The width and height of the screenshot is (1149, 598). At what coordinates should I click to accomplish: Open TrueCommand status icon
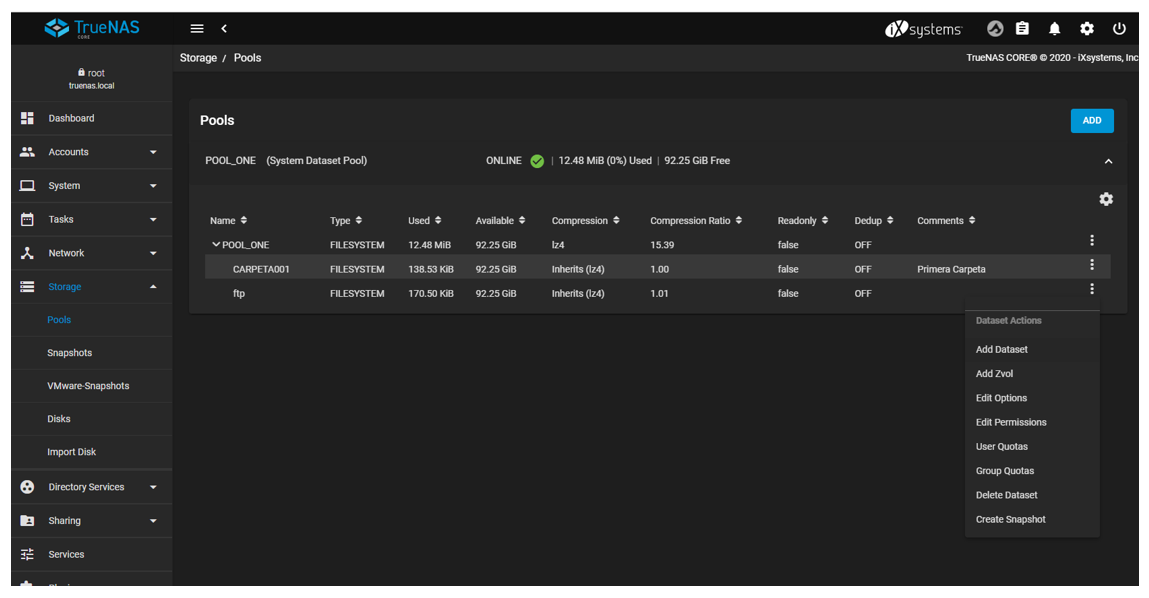[994, 29]
